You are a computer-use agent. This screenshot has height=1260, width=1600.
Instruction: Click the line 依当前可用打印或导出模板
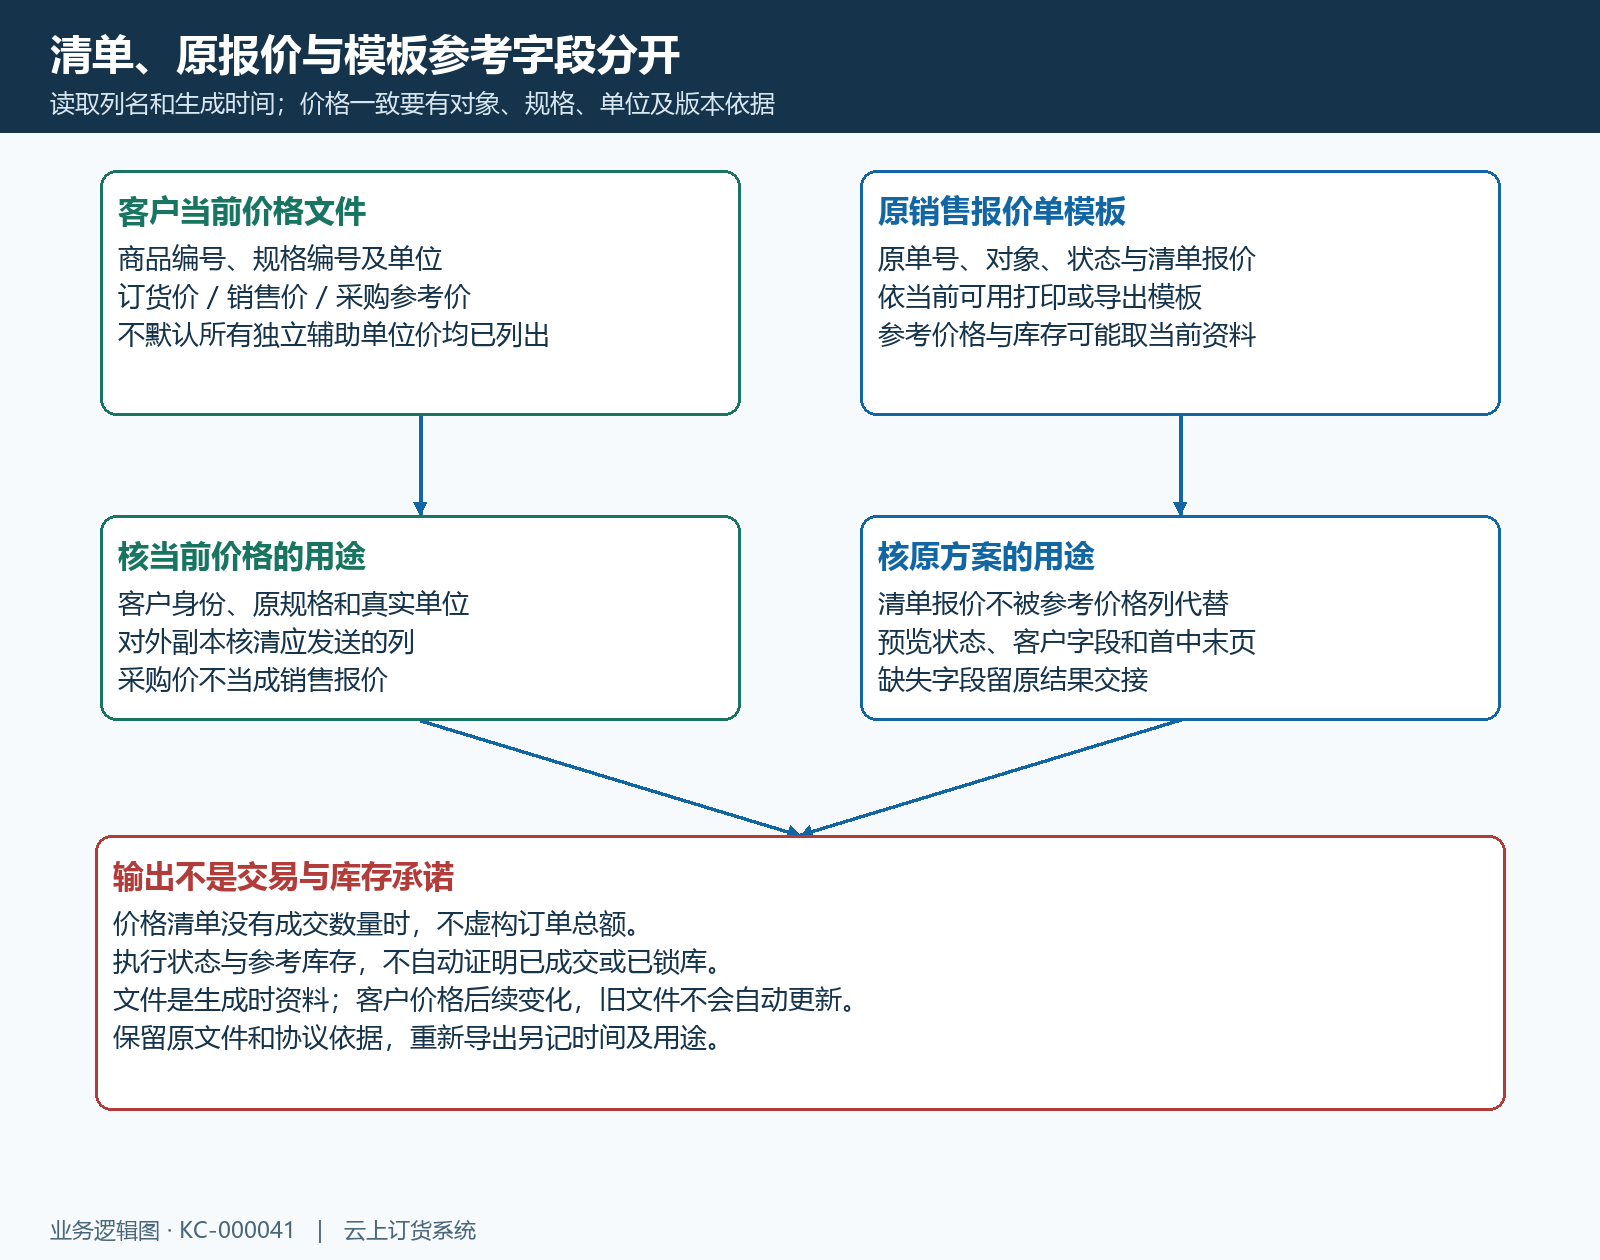[1040, 297]
